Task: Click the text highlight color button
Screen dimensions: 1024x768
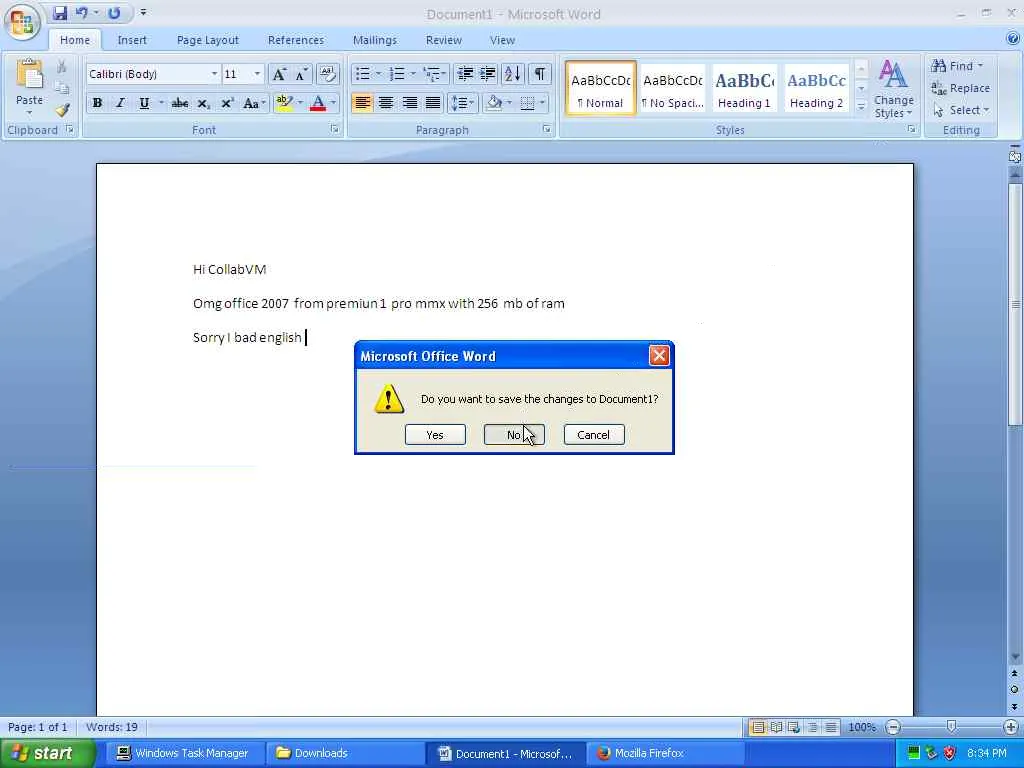Action: coord(283,103)
